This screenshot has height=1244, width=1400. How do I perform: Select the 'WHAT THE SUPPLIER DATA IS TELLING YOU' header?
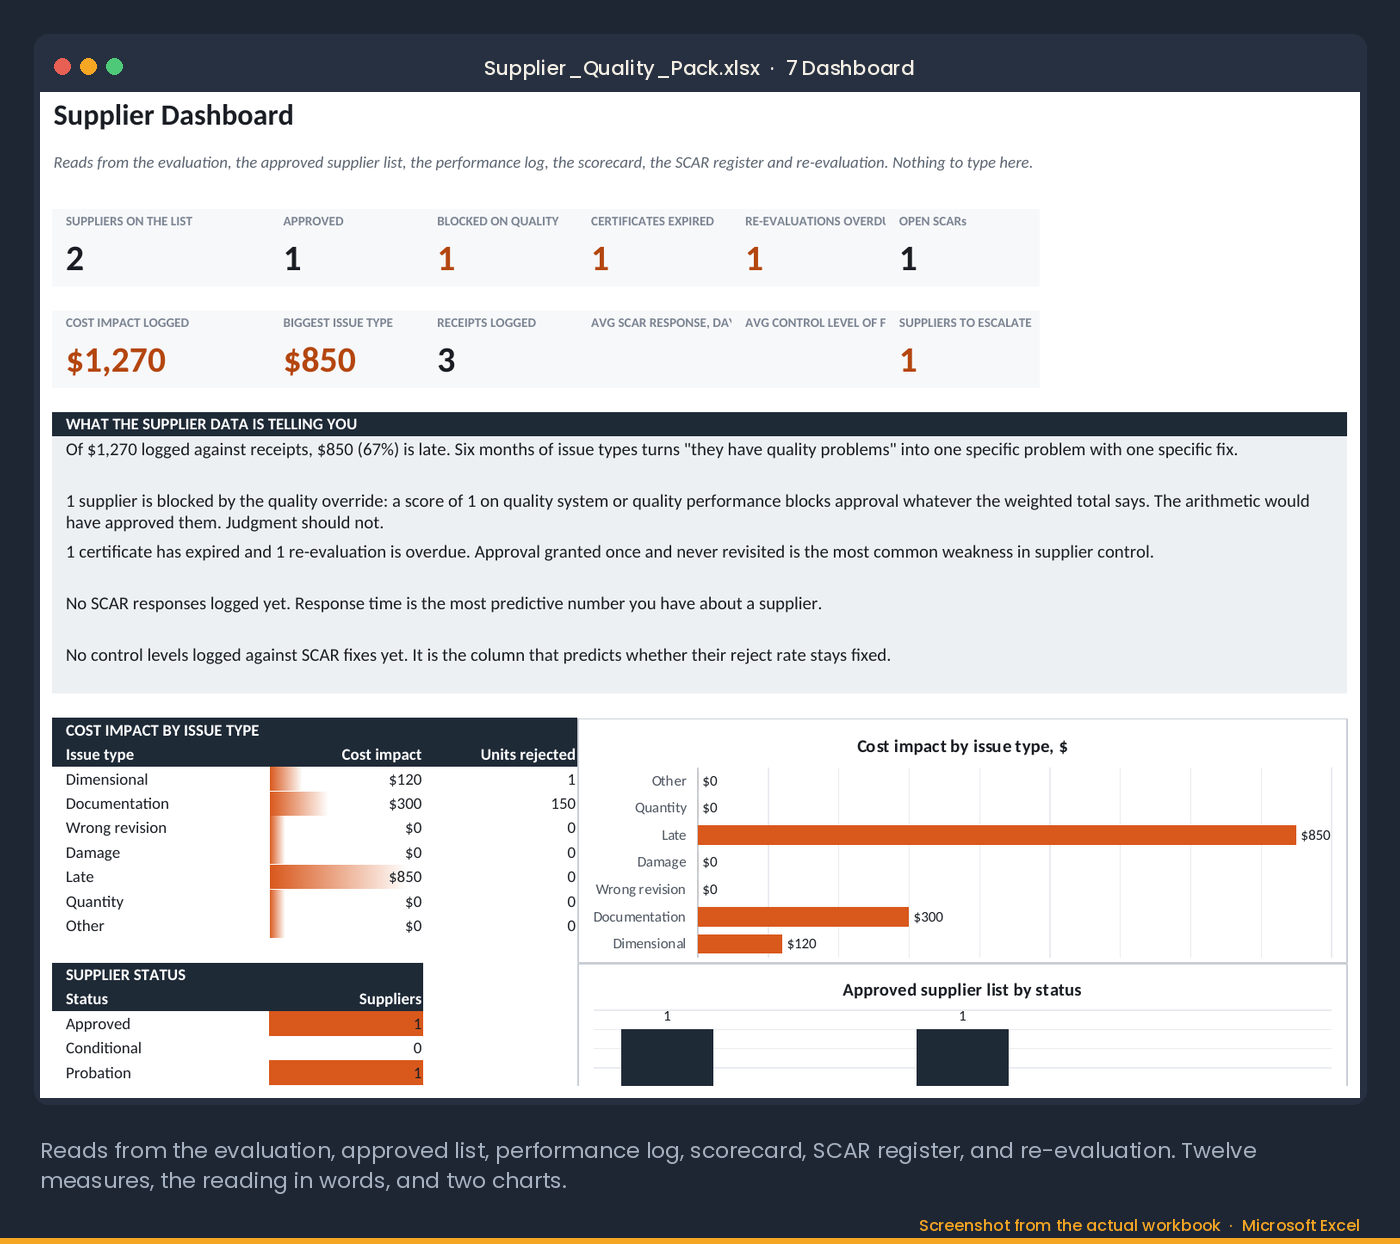pos(211,424)
